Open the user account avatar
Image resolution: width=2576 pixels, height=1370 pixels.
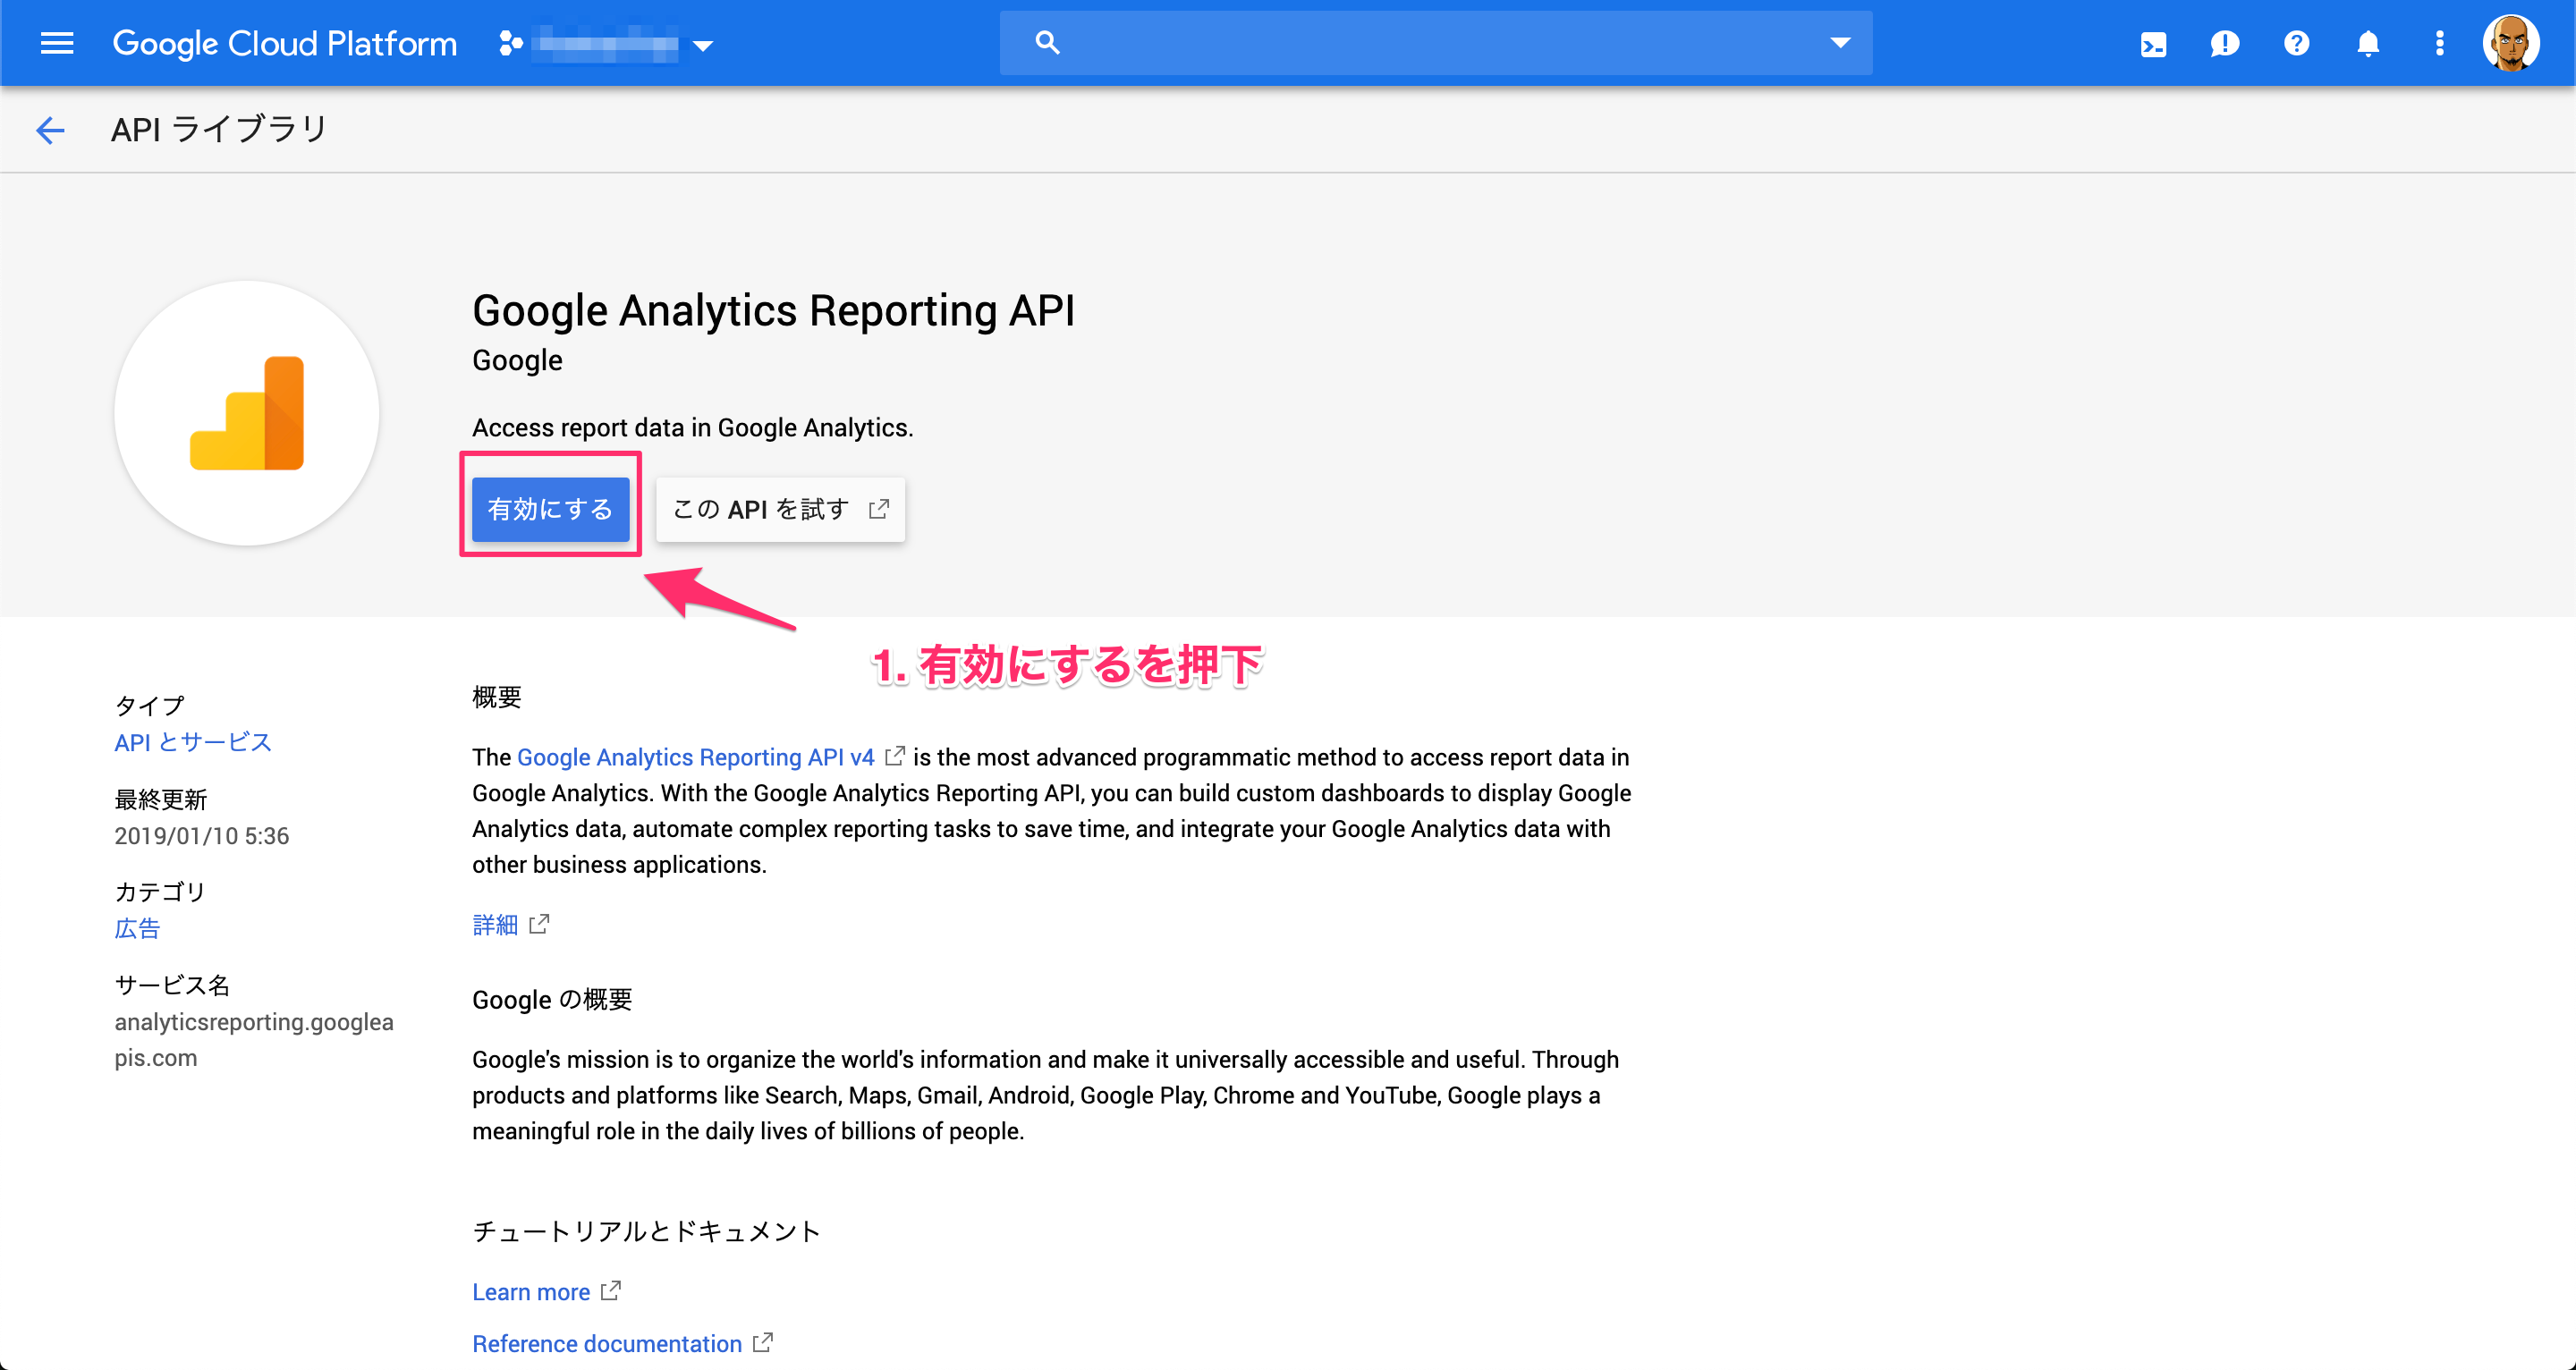[x=2511, y=43]
